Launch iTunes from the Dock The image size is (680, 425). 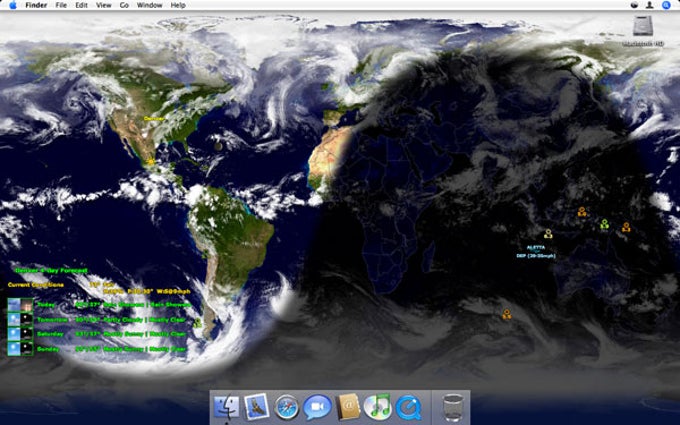378,407
